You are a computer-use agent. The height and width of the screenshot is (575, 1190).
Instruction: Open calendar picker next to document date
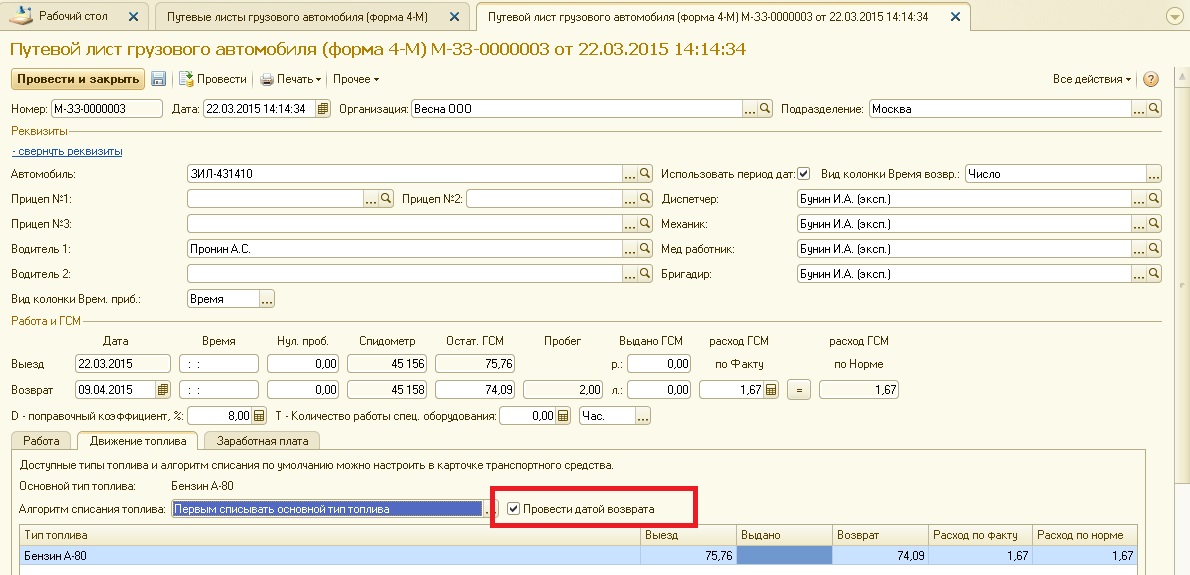coord(323,108)
